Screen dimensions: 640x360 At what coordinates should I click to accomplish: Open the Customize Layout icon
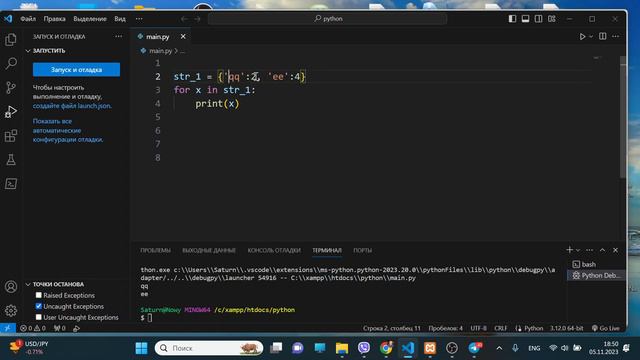552,19
